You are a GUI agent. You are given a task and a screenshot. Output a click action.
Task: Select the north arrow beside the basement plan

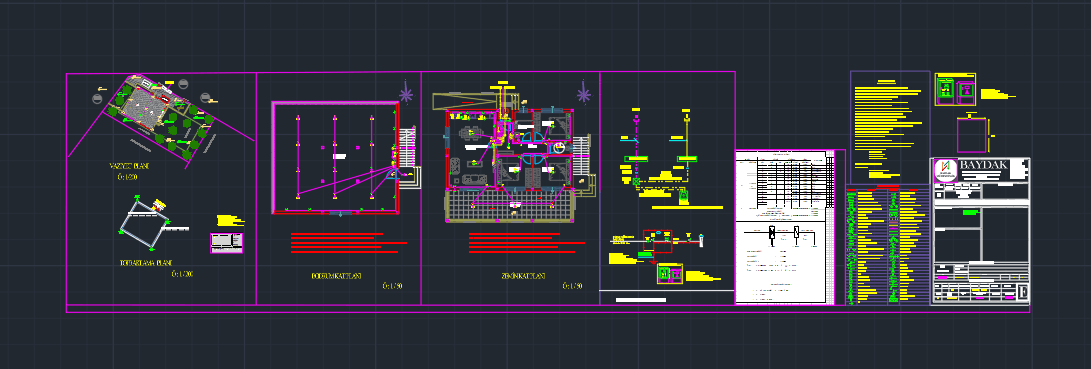click(406, 93)
